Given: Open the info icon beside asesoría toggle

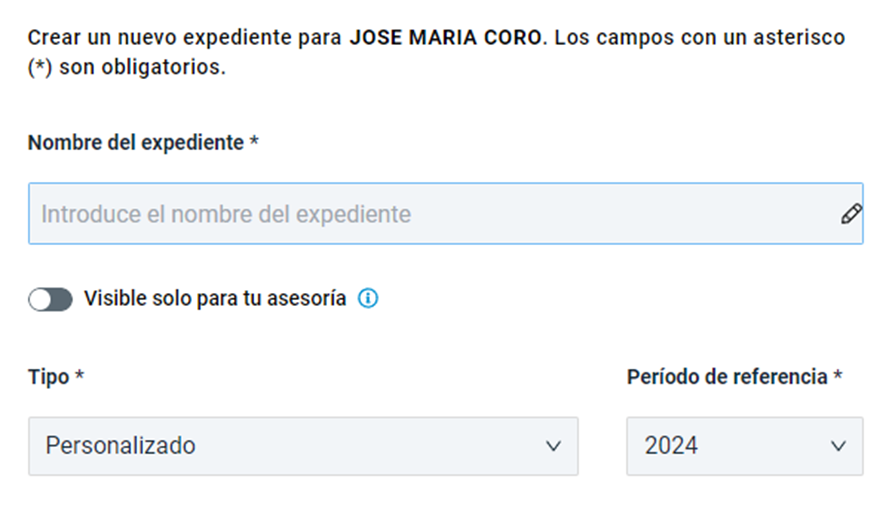Looking at the screenshot, I should 368,298.
